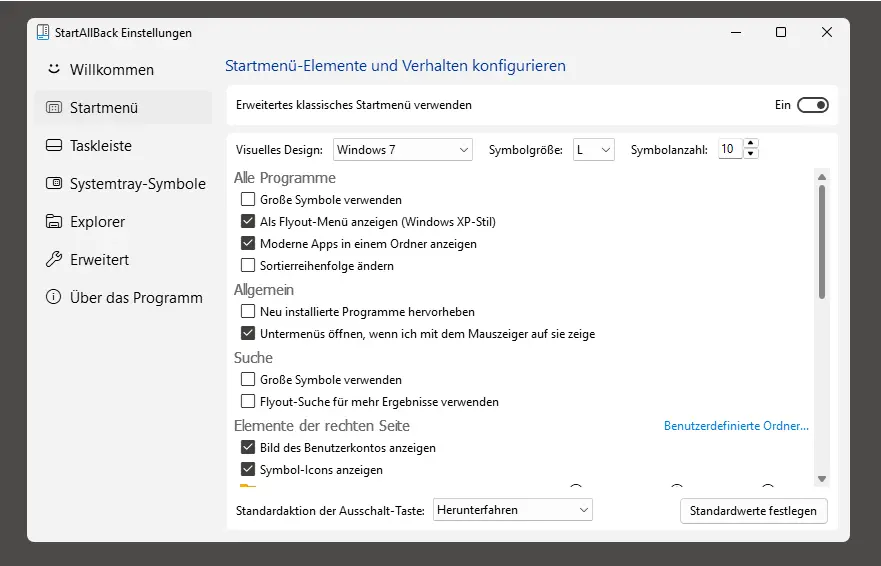
Task: Click the Taskleiste sidebar icon
Action: point(53,146)
